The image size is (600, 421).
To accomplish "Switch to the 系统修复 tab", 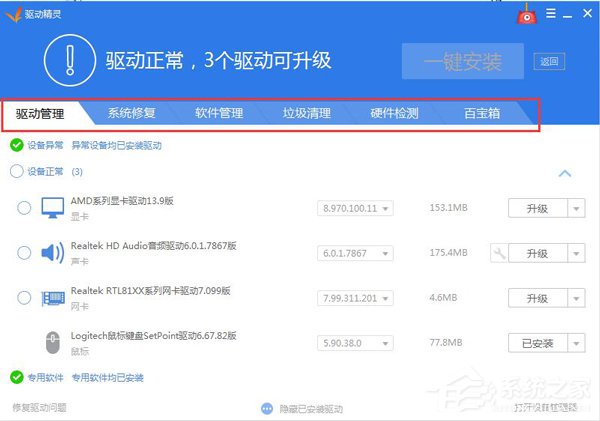I will coord(132,113).
